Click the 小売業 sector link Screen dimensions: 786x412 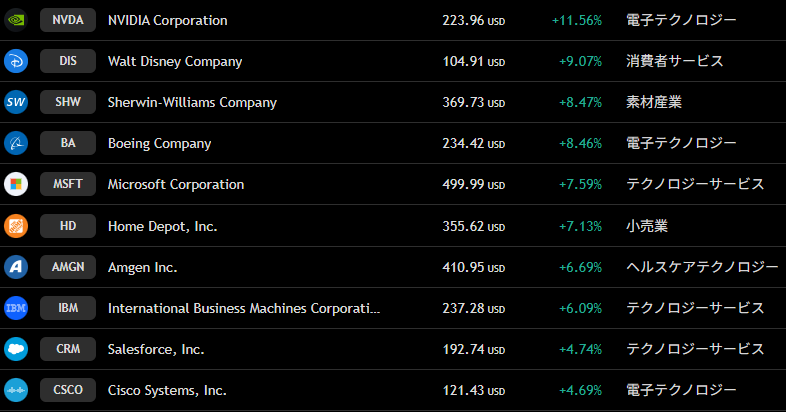[647, 226]
